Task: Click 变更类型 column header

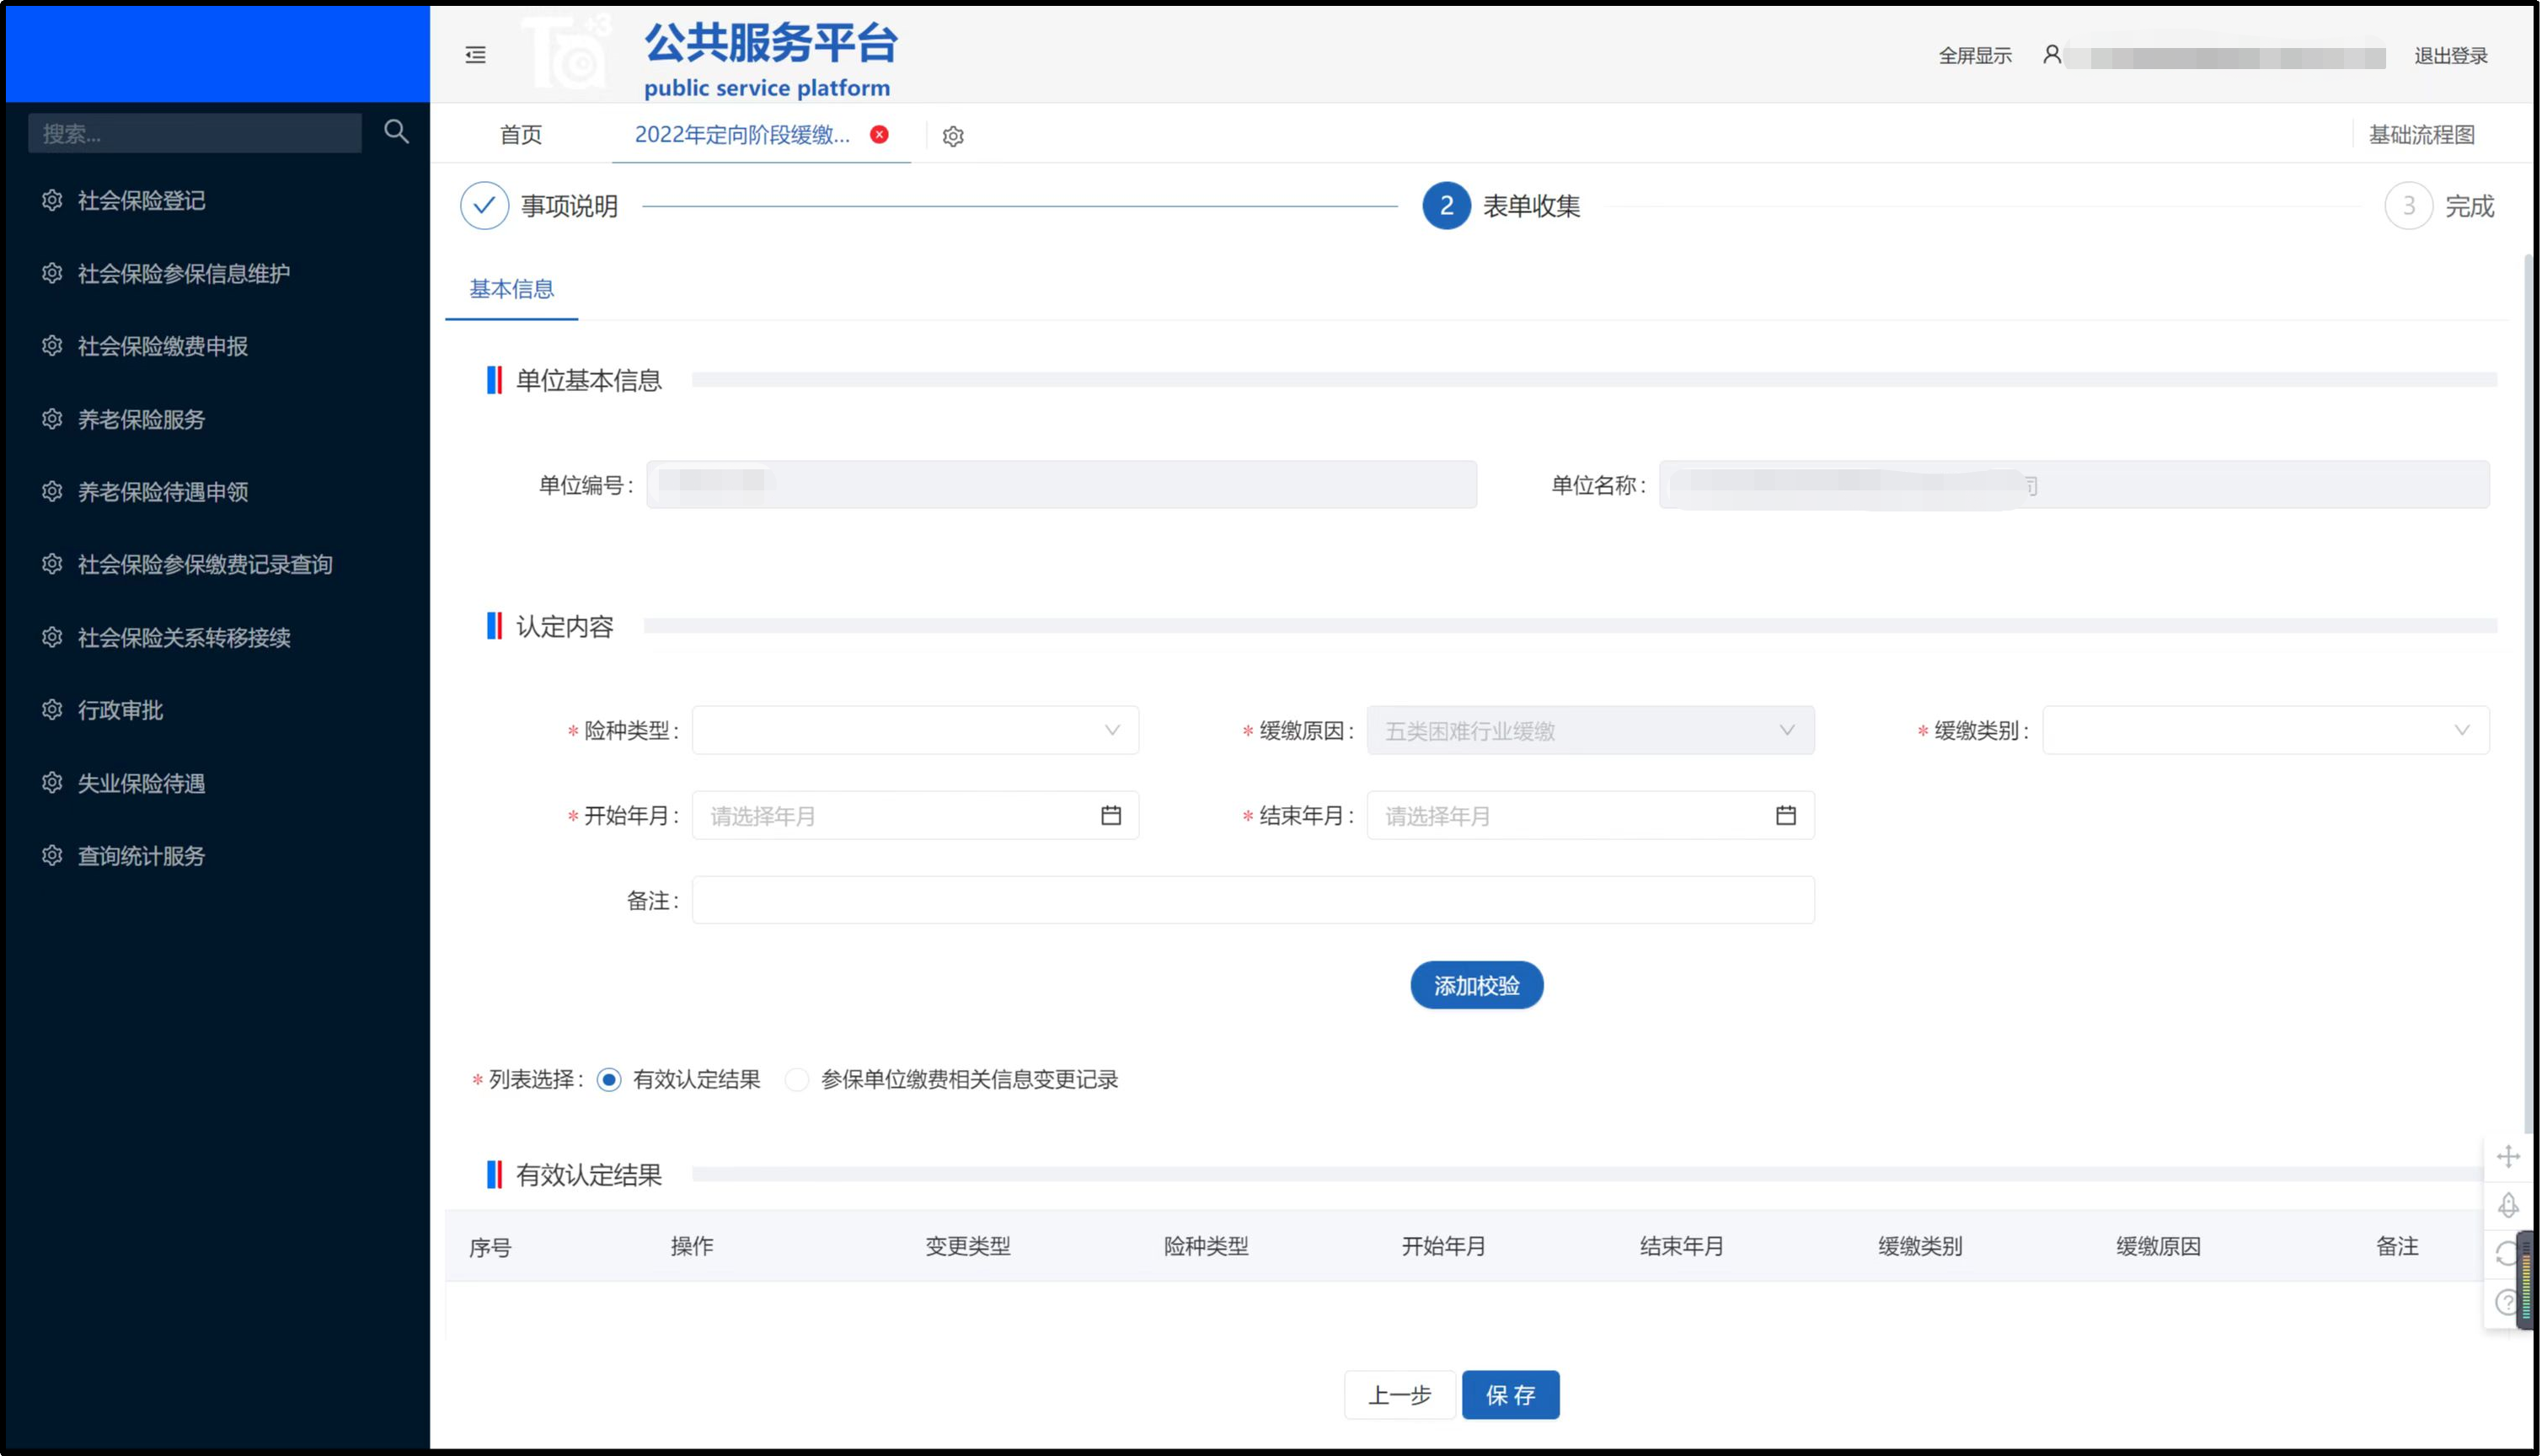Action: coord(968,1246)
